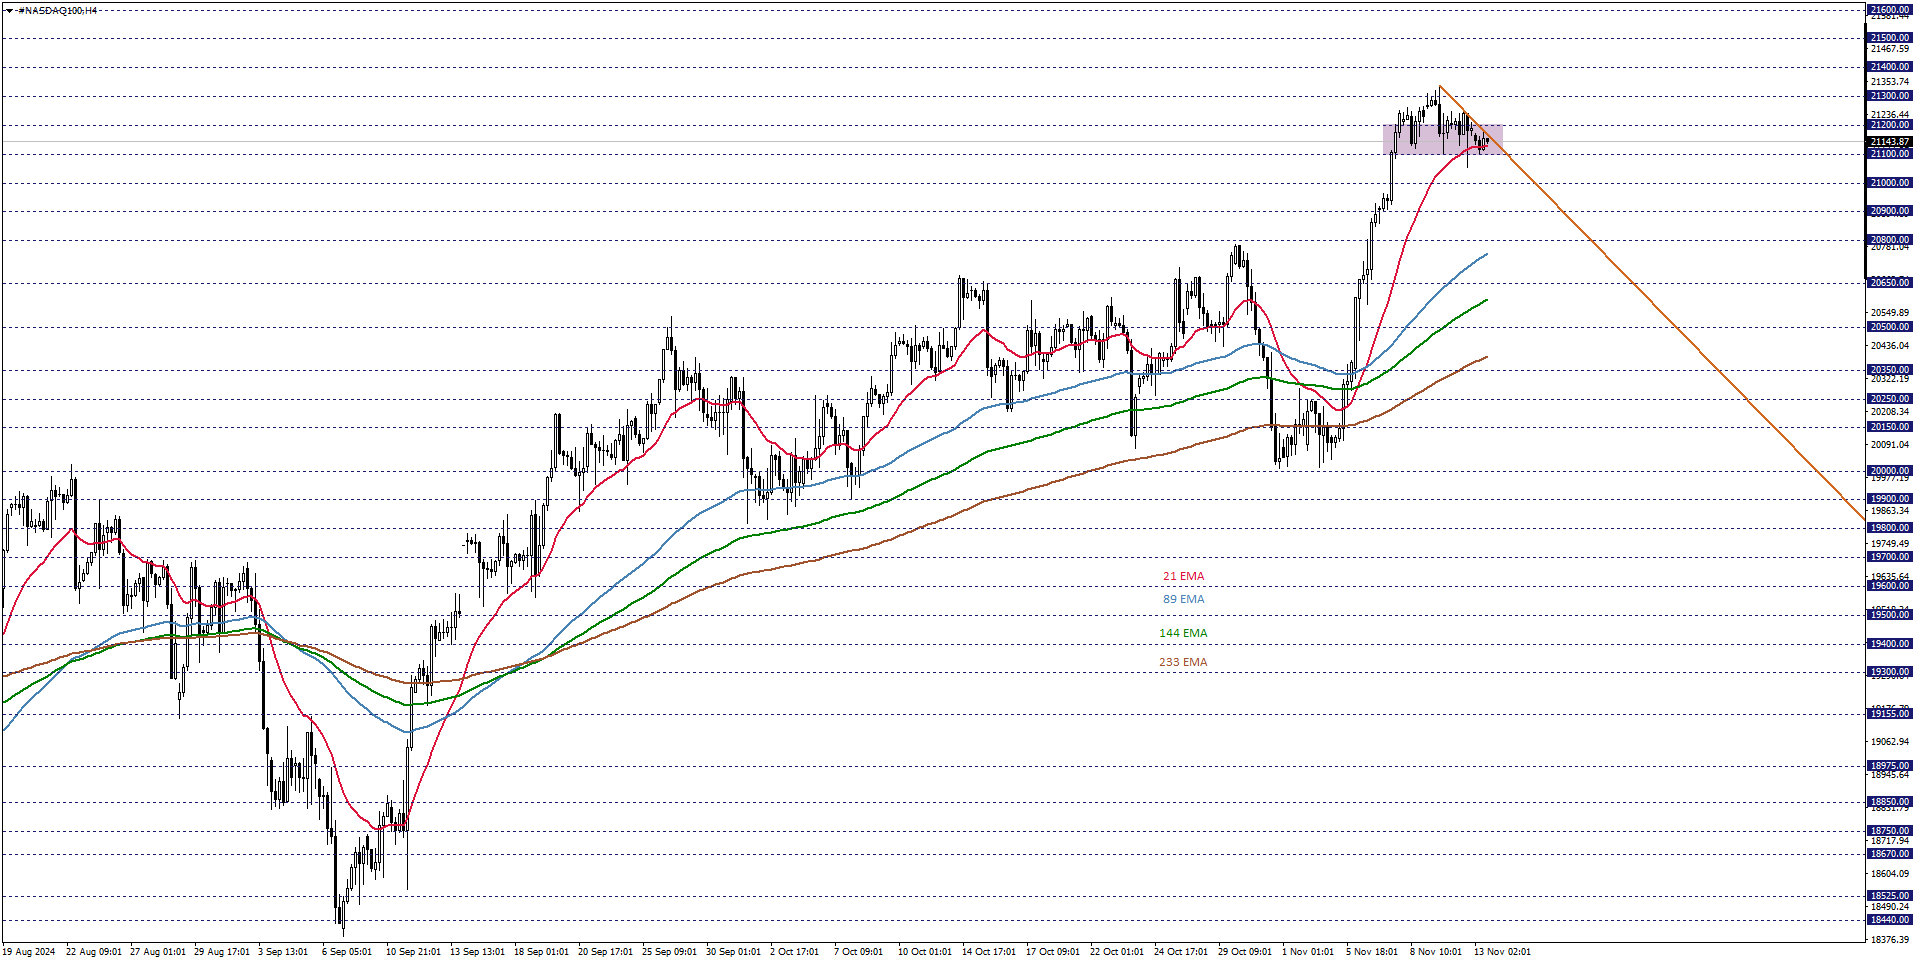Click the 18440.00 price level label

pyautogui.click(x=1890, y=920)
